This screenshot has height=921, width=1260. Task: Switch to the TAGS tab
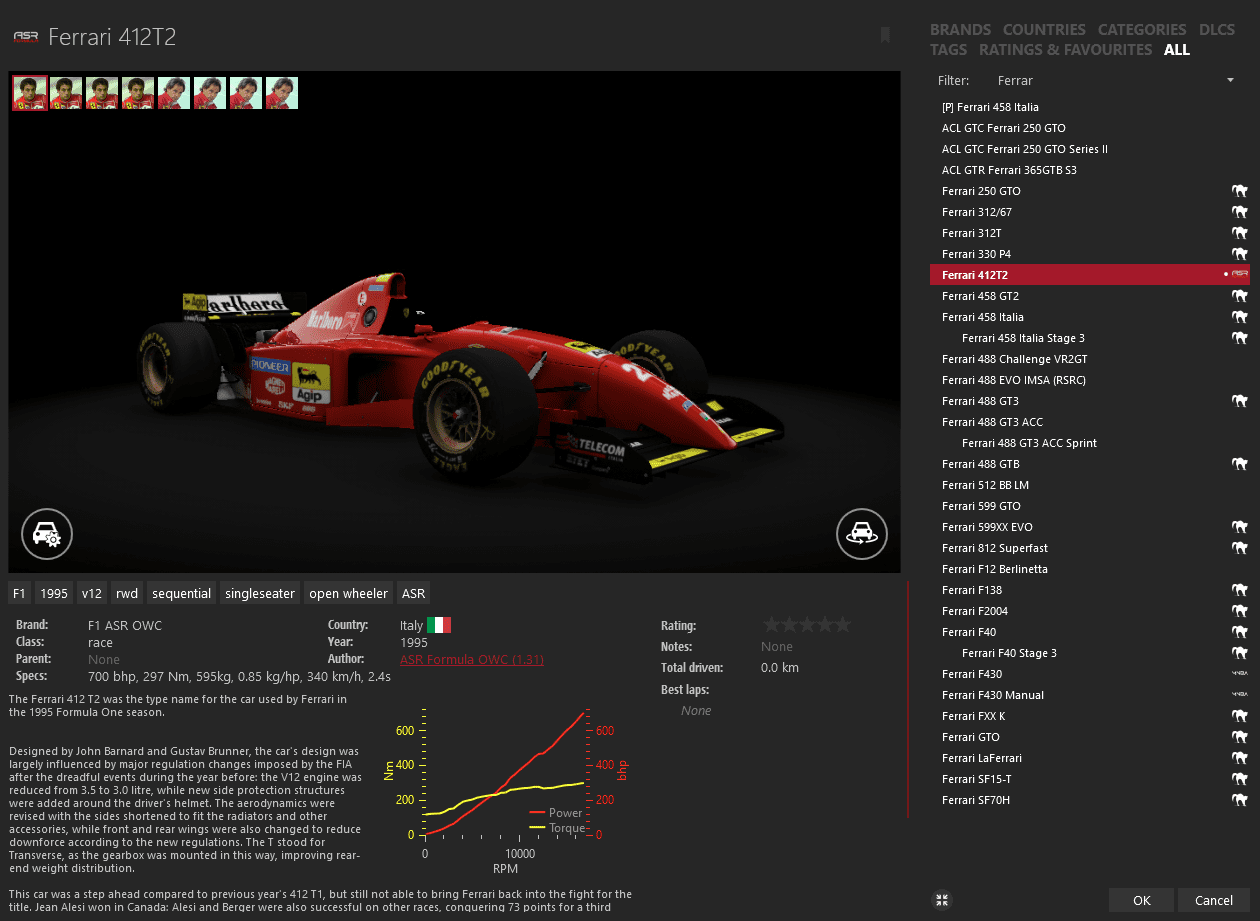click(948, 50)
